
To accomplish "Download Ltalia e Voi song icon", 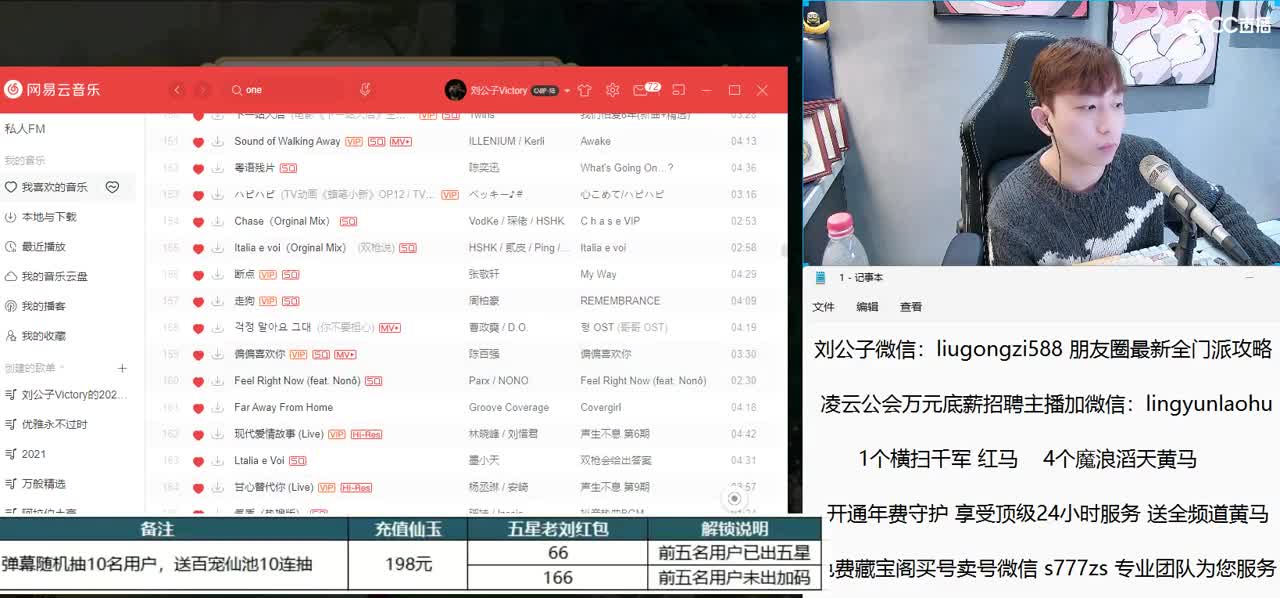I will click(217, 461).
